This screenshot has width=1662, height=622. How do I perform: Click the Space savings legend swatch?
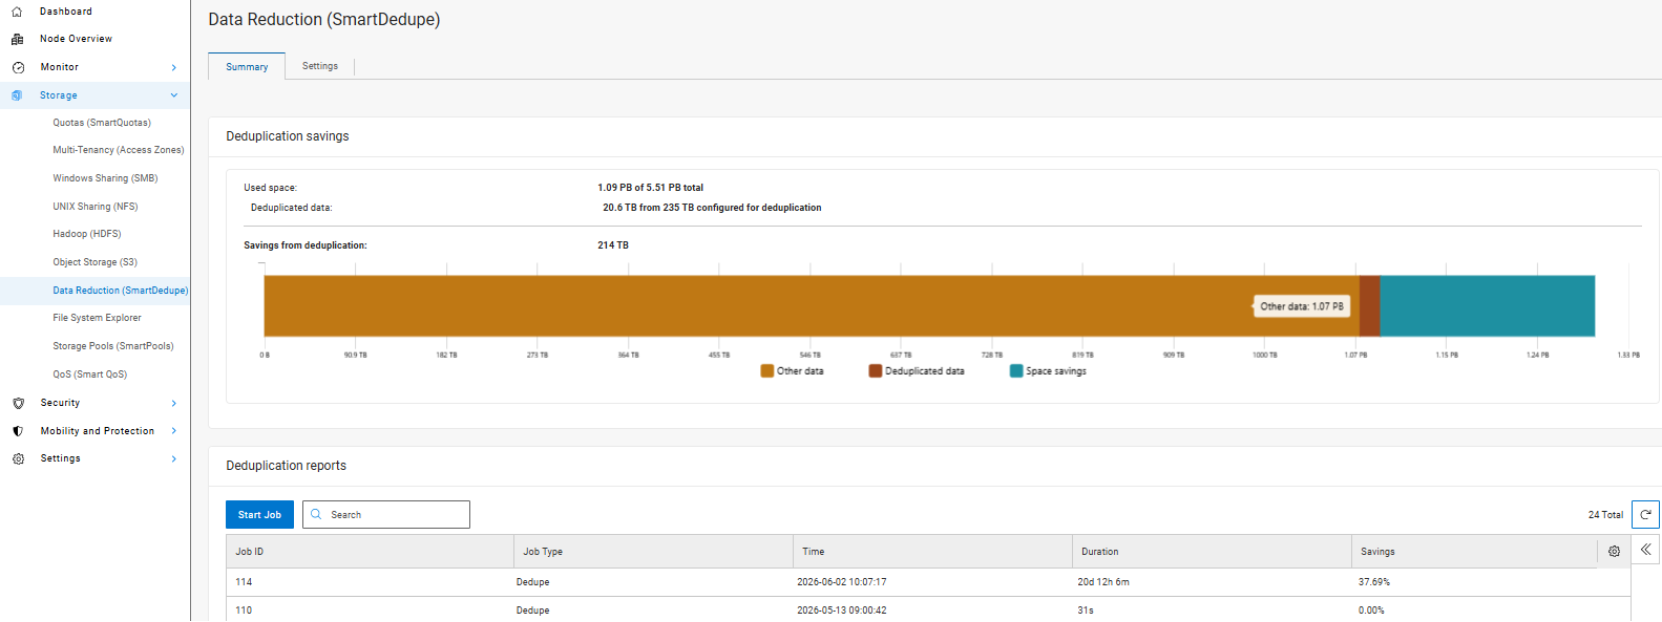coord(1016,371)
